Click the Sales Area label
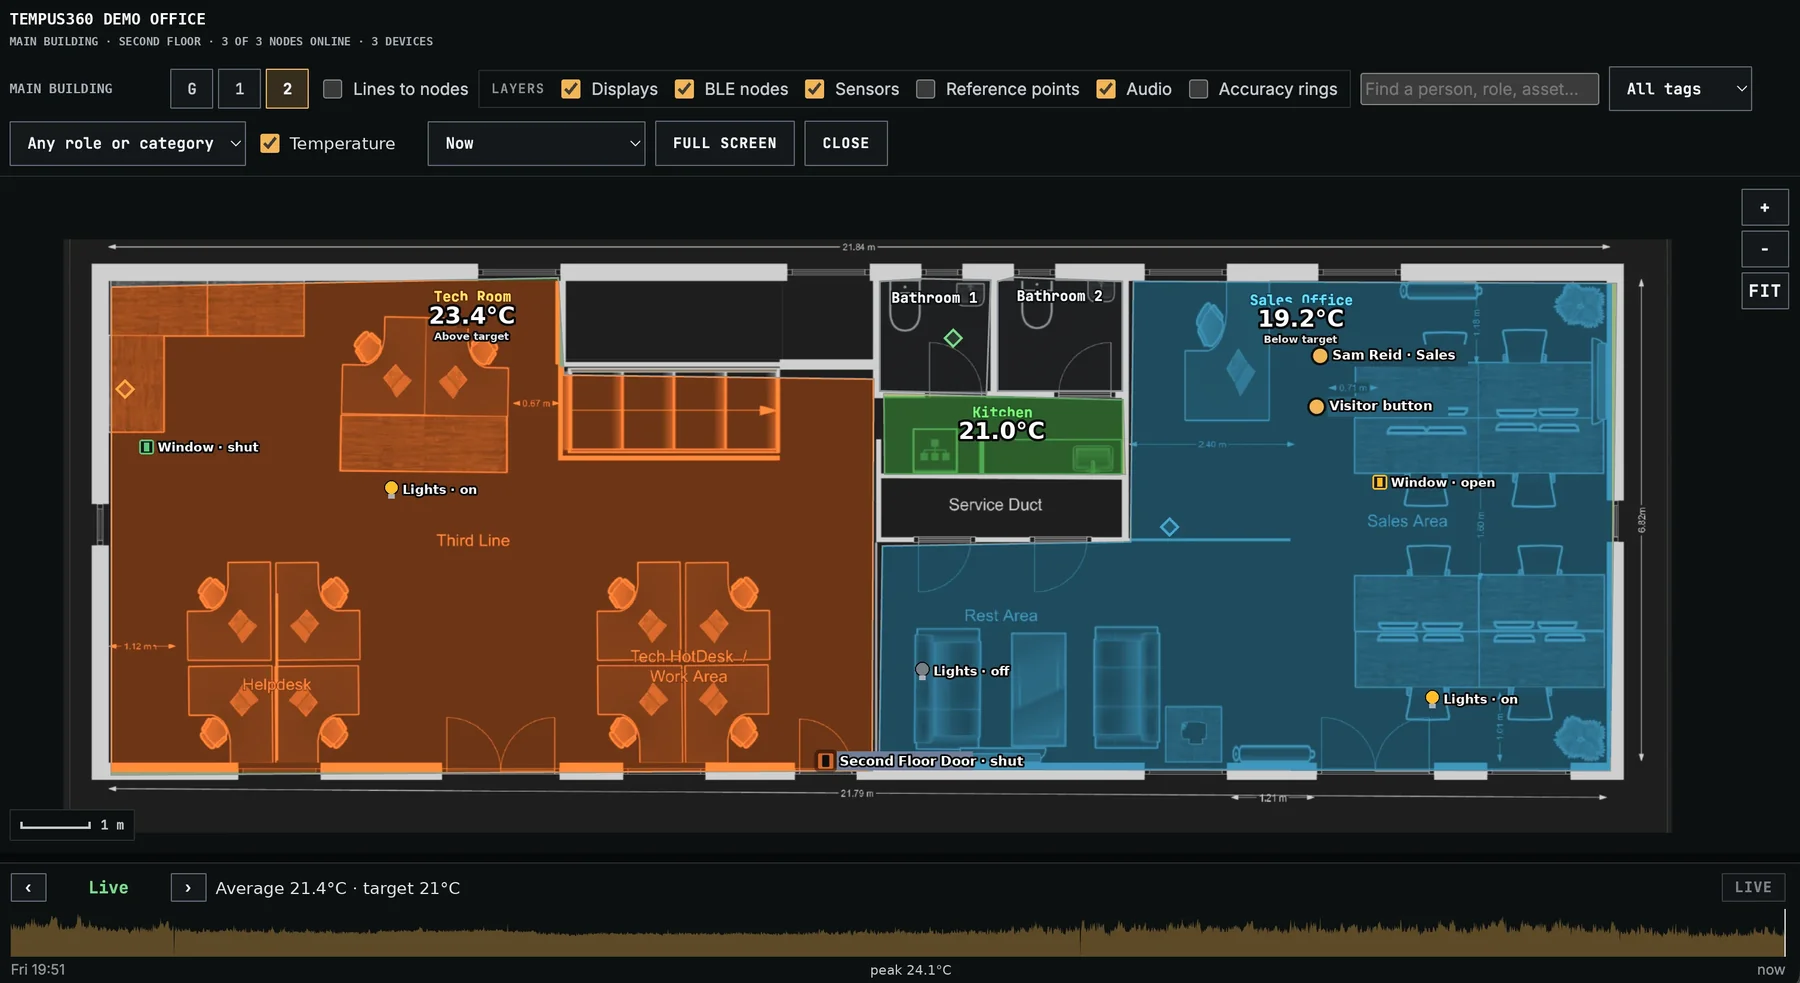This screenshot has width=1800, height=983. click(x=1407, y=521)
